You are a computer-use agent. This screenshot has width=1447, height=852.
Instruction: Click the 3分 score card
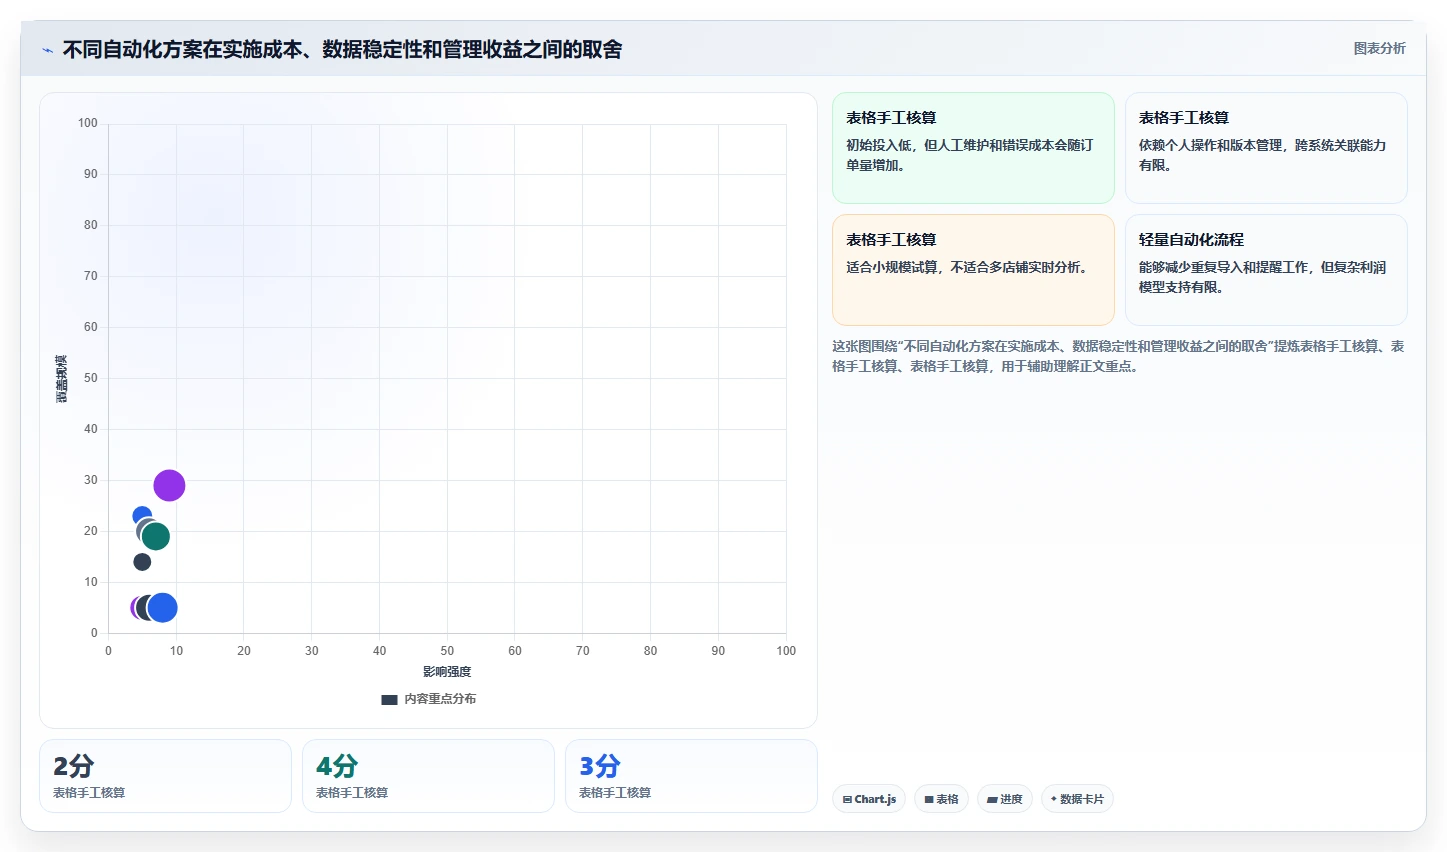[x=691, y=776]
